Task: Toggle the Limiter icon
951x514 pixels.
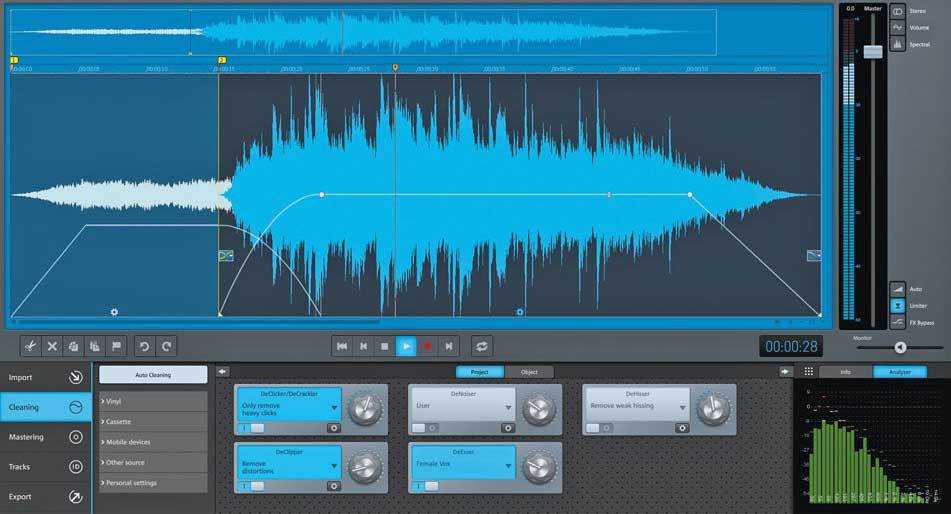Action: [x=898, y=306]
